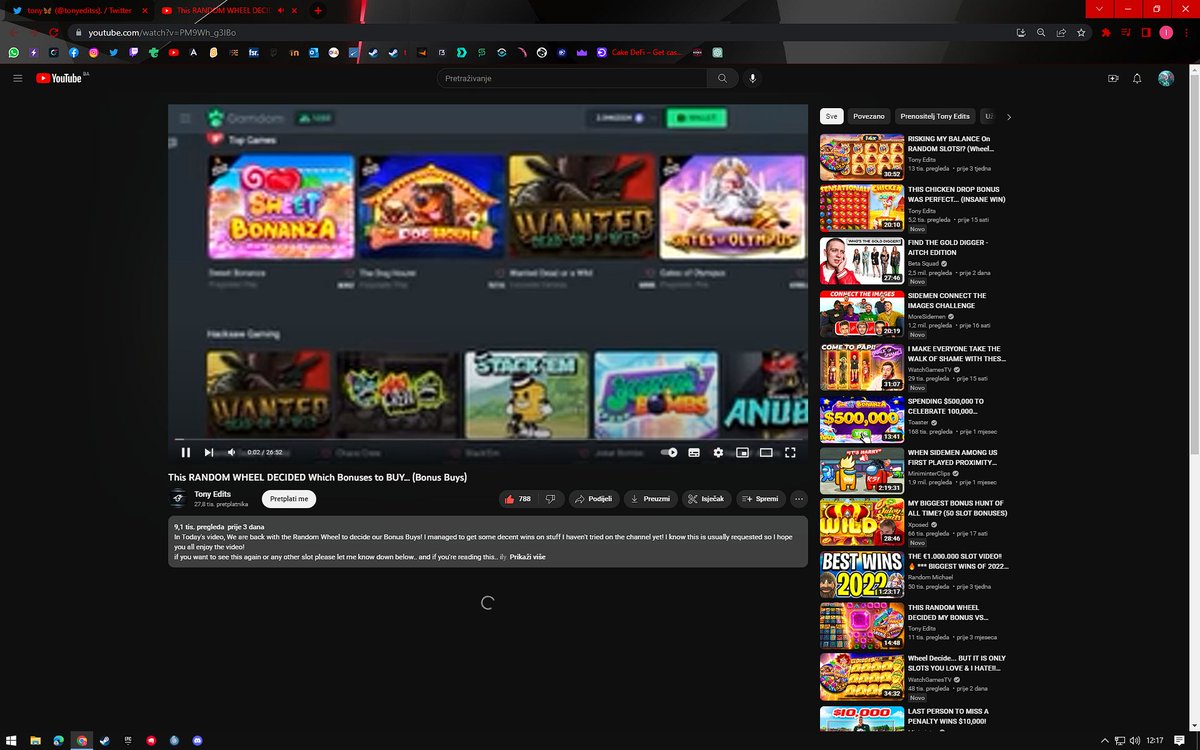Open Tony Edits channel avatar
This screenshot has width=1200, height=750.
(x=178, y=498)
